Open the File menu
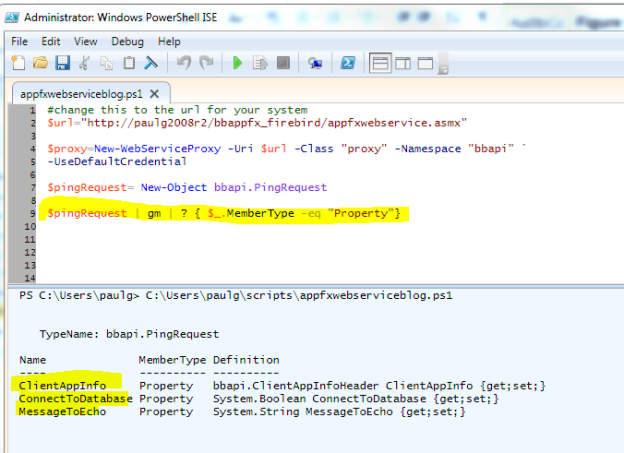 tap(20, 41)
